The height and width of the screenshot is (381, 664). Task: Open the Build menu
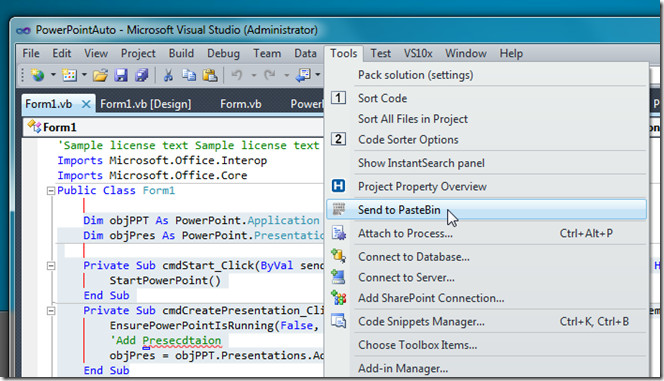coord(181,53)
